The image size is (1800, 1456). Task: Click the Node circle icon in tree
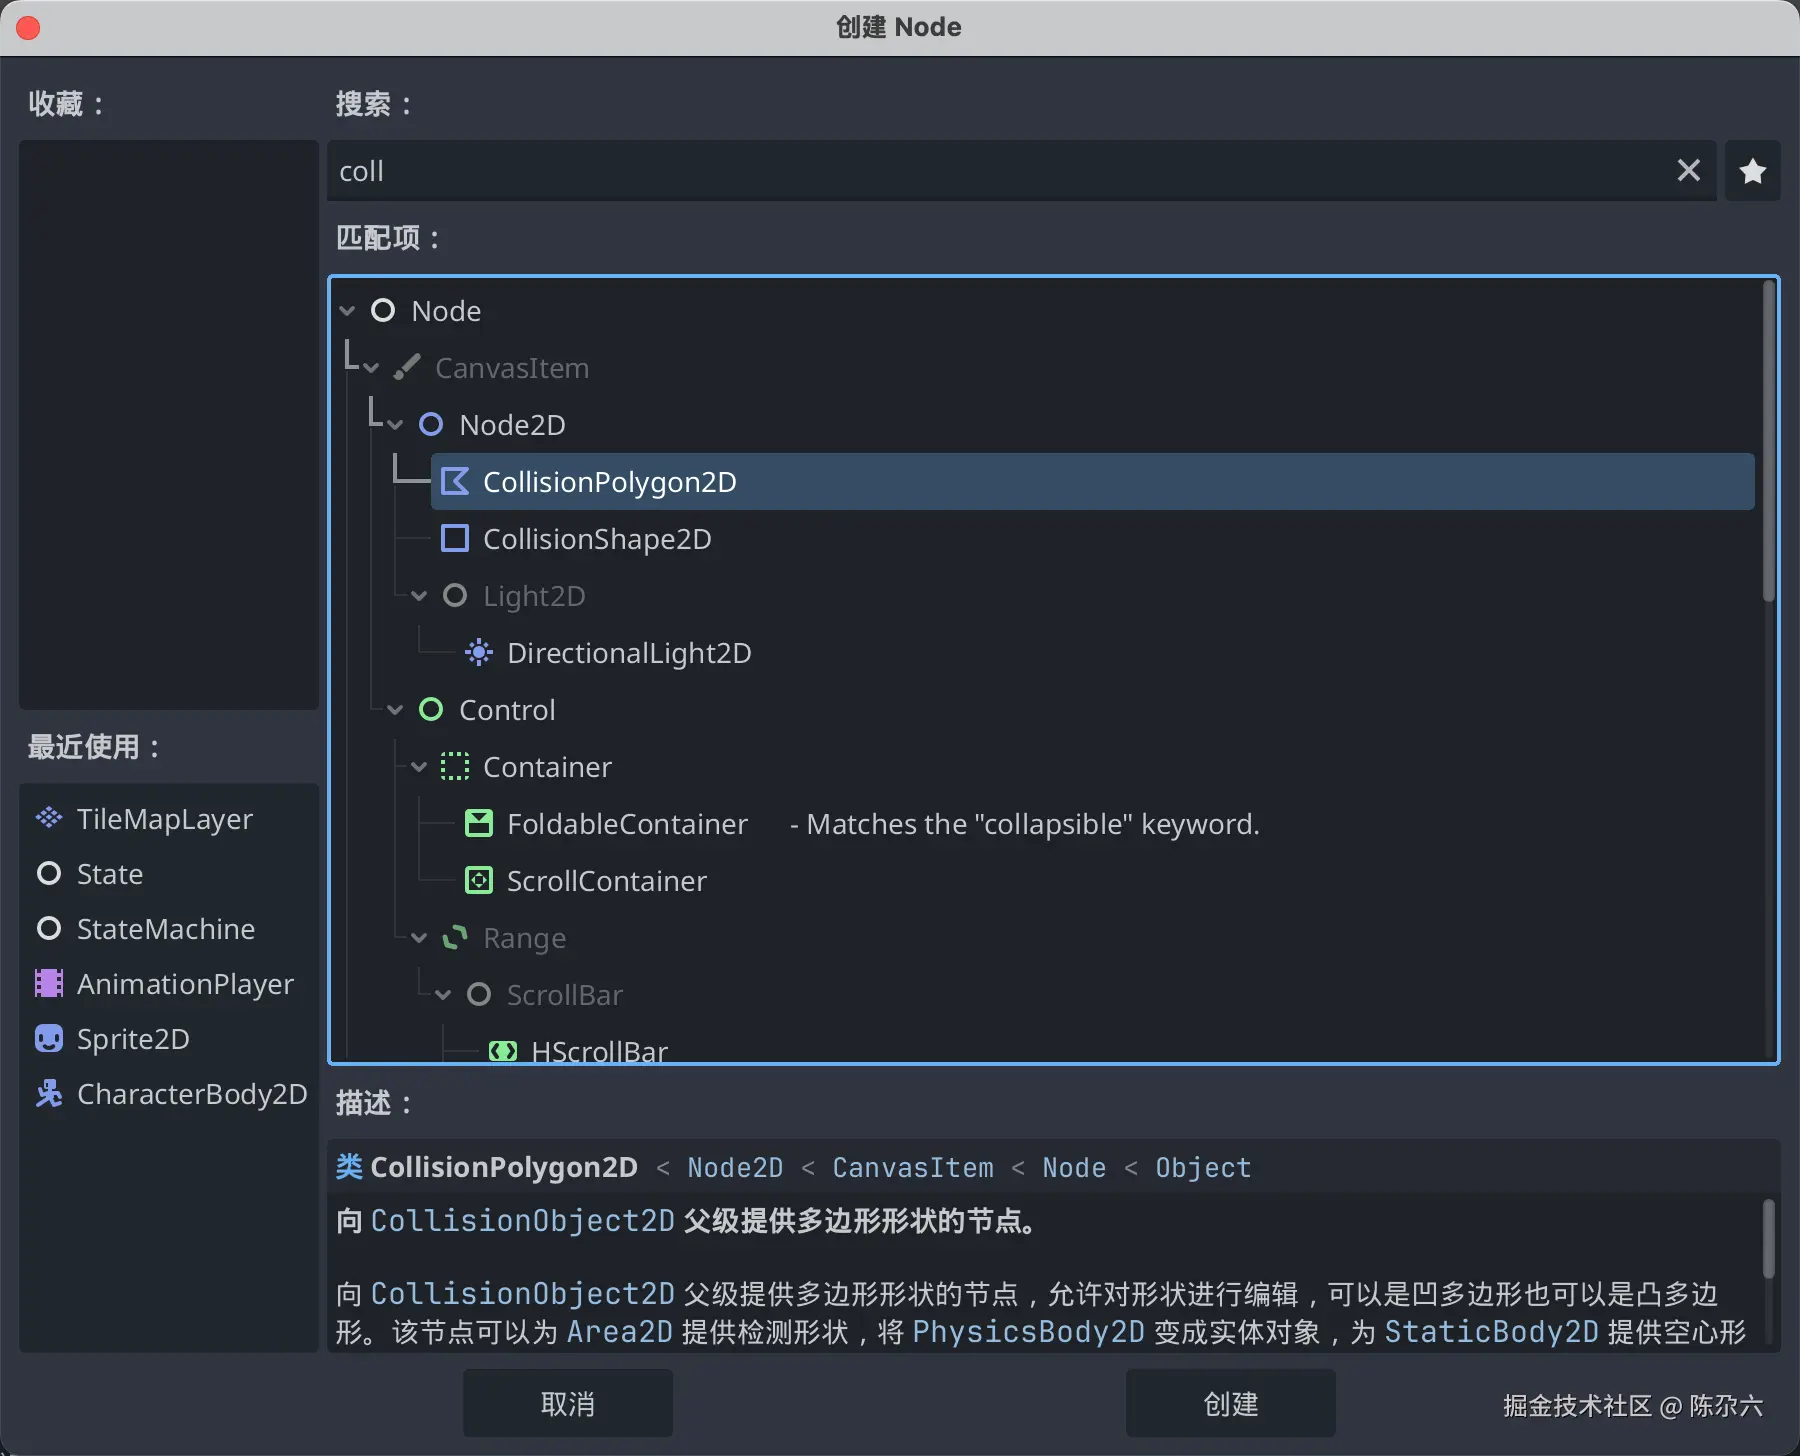(383, 311)
